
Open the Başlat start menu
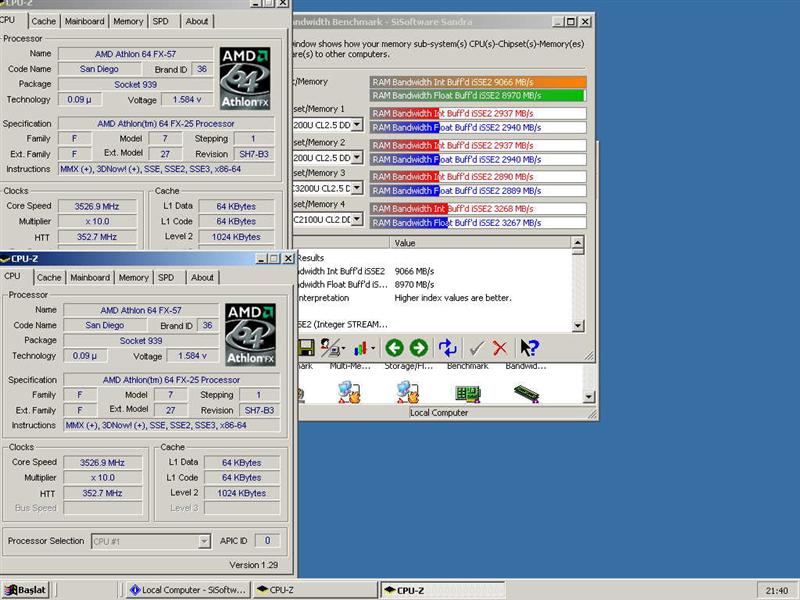[x=25, y=590]
